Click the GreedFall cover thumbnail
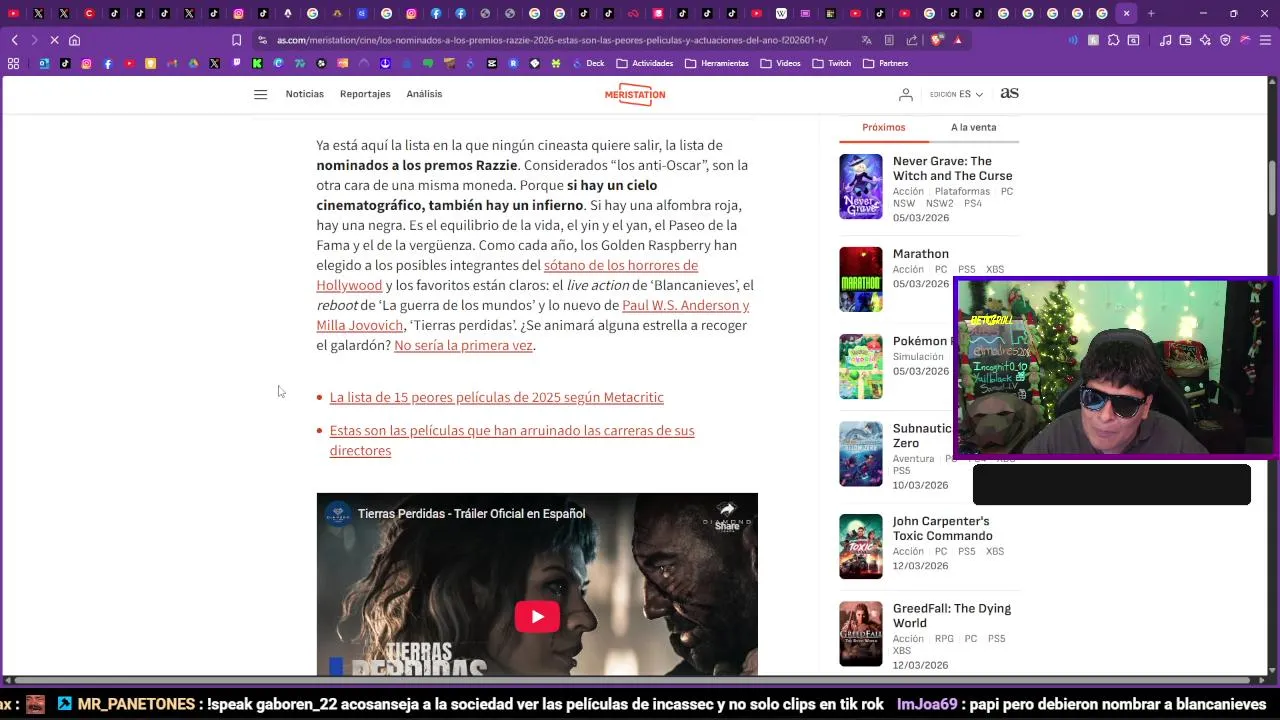Screen dimensions: 1280x720 point(861,633)
